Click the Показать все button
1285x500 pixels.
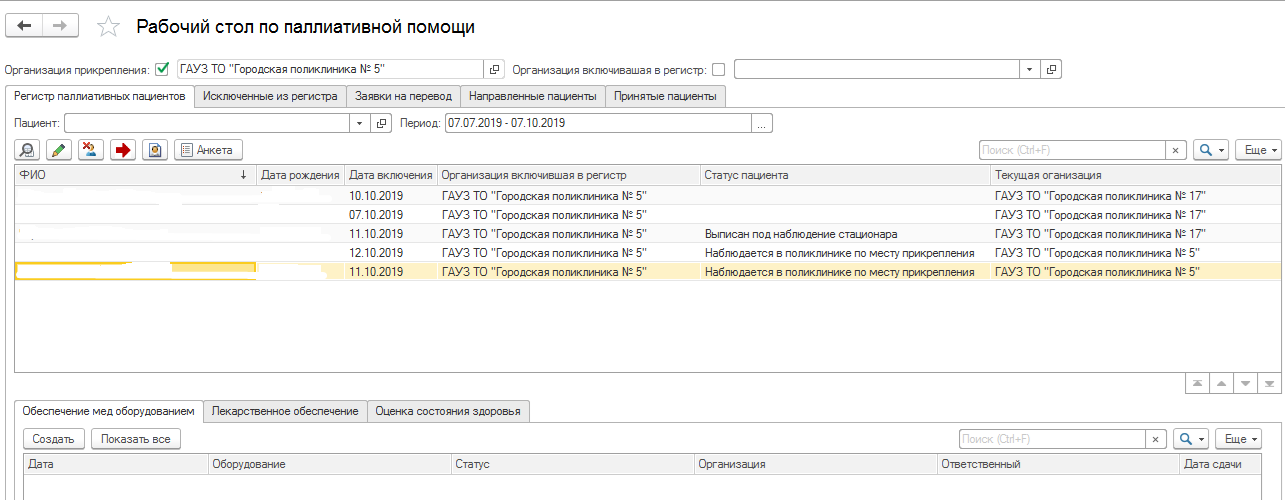click(x=136, y=438)
